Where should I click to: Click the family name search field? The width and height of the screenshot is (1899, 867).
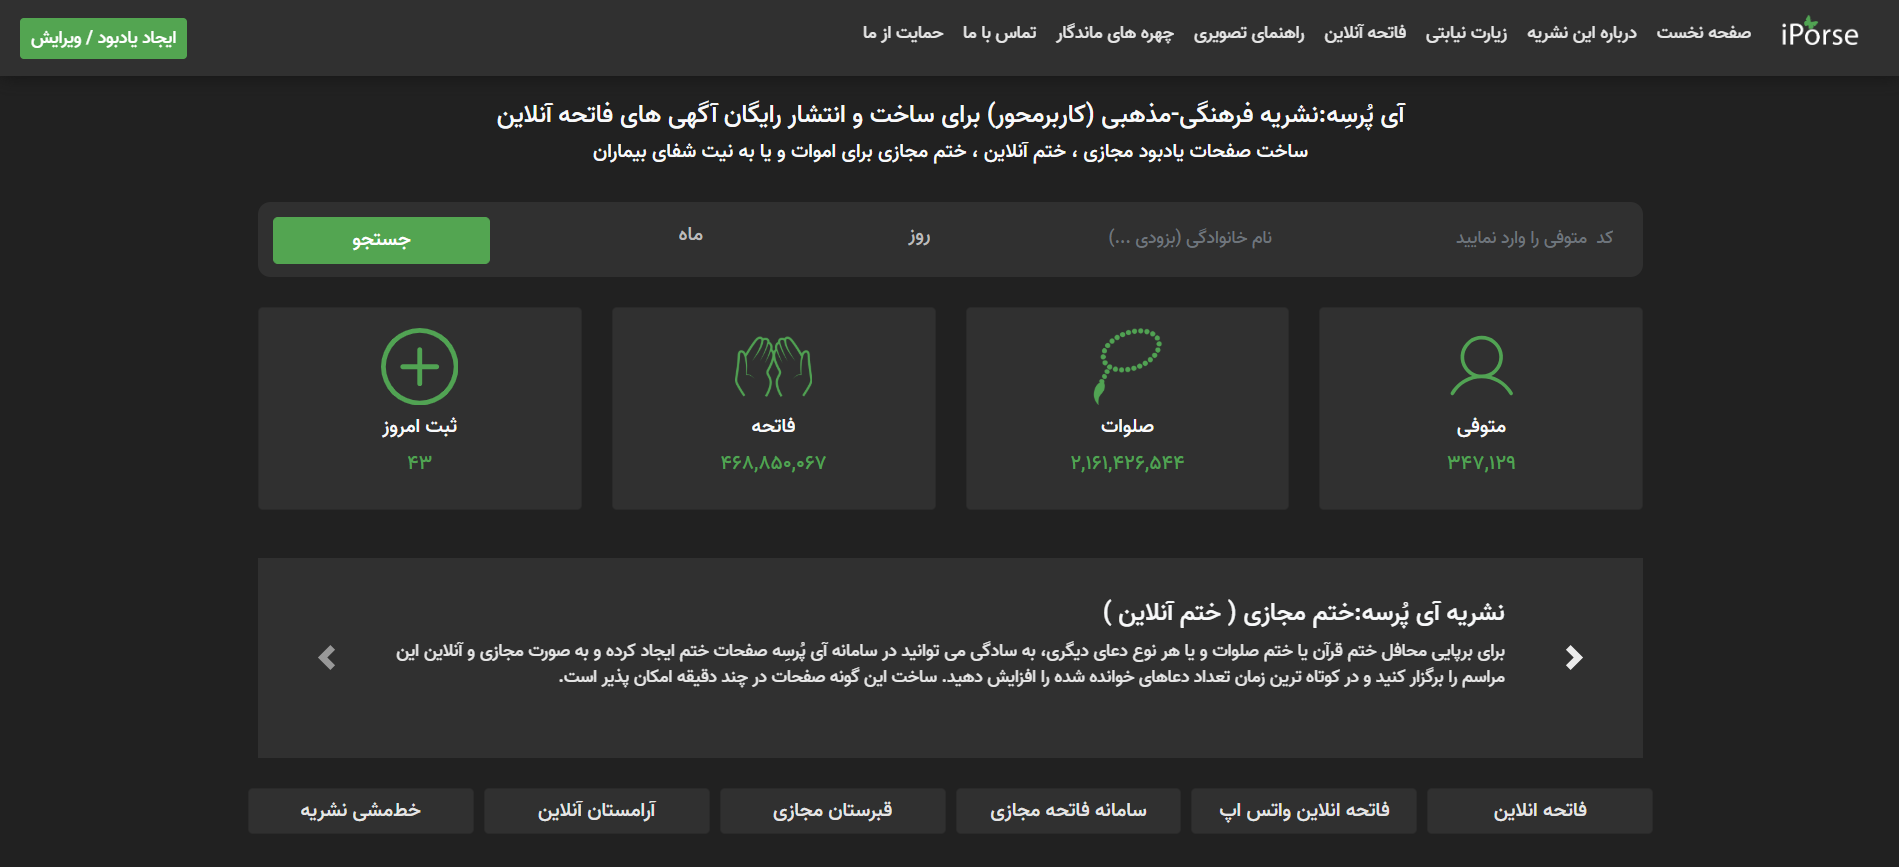pos(1189,238)
